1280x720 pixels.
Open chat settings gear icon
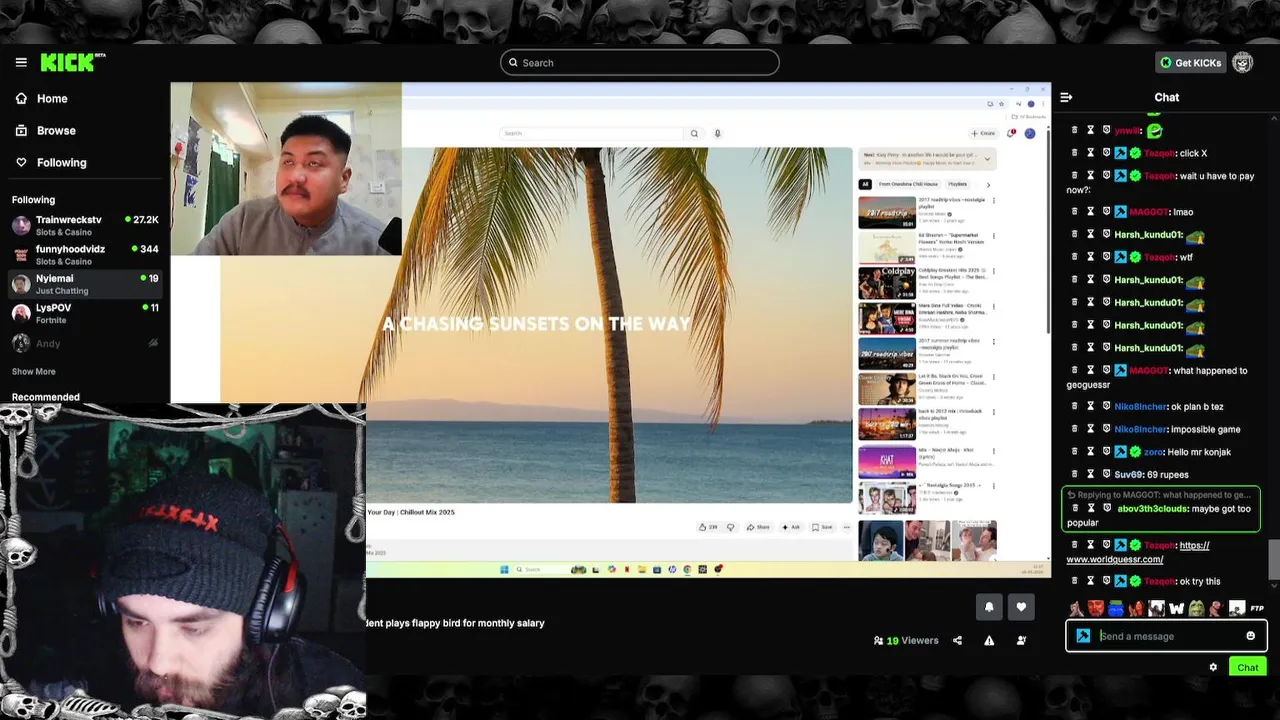[1213, 667]
